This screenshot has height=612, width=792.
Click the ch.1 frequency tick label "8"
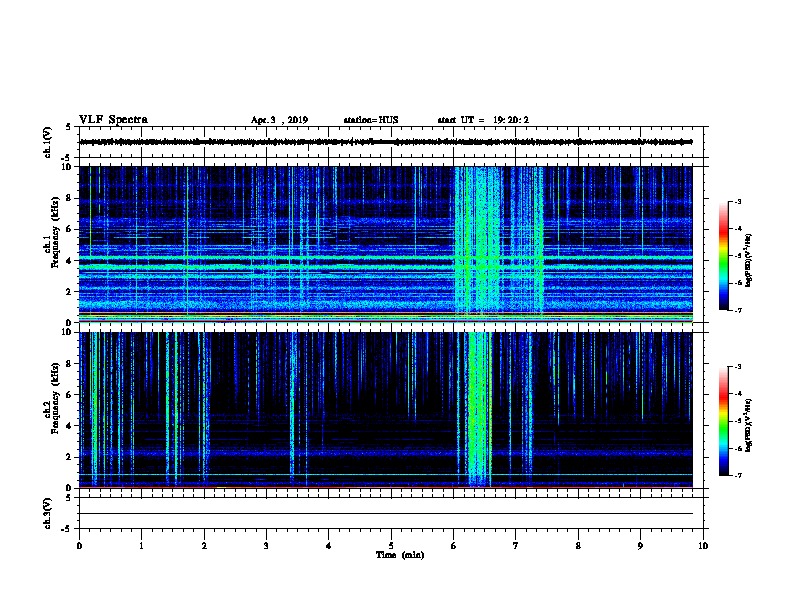click(x=70, y=198)
